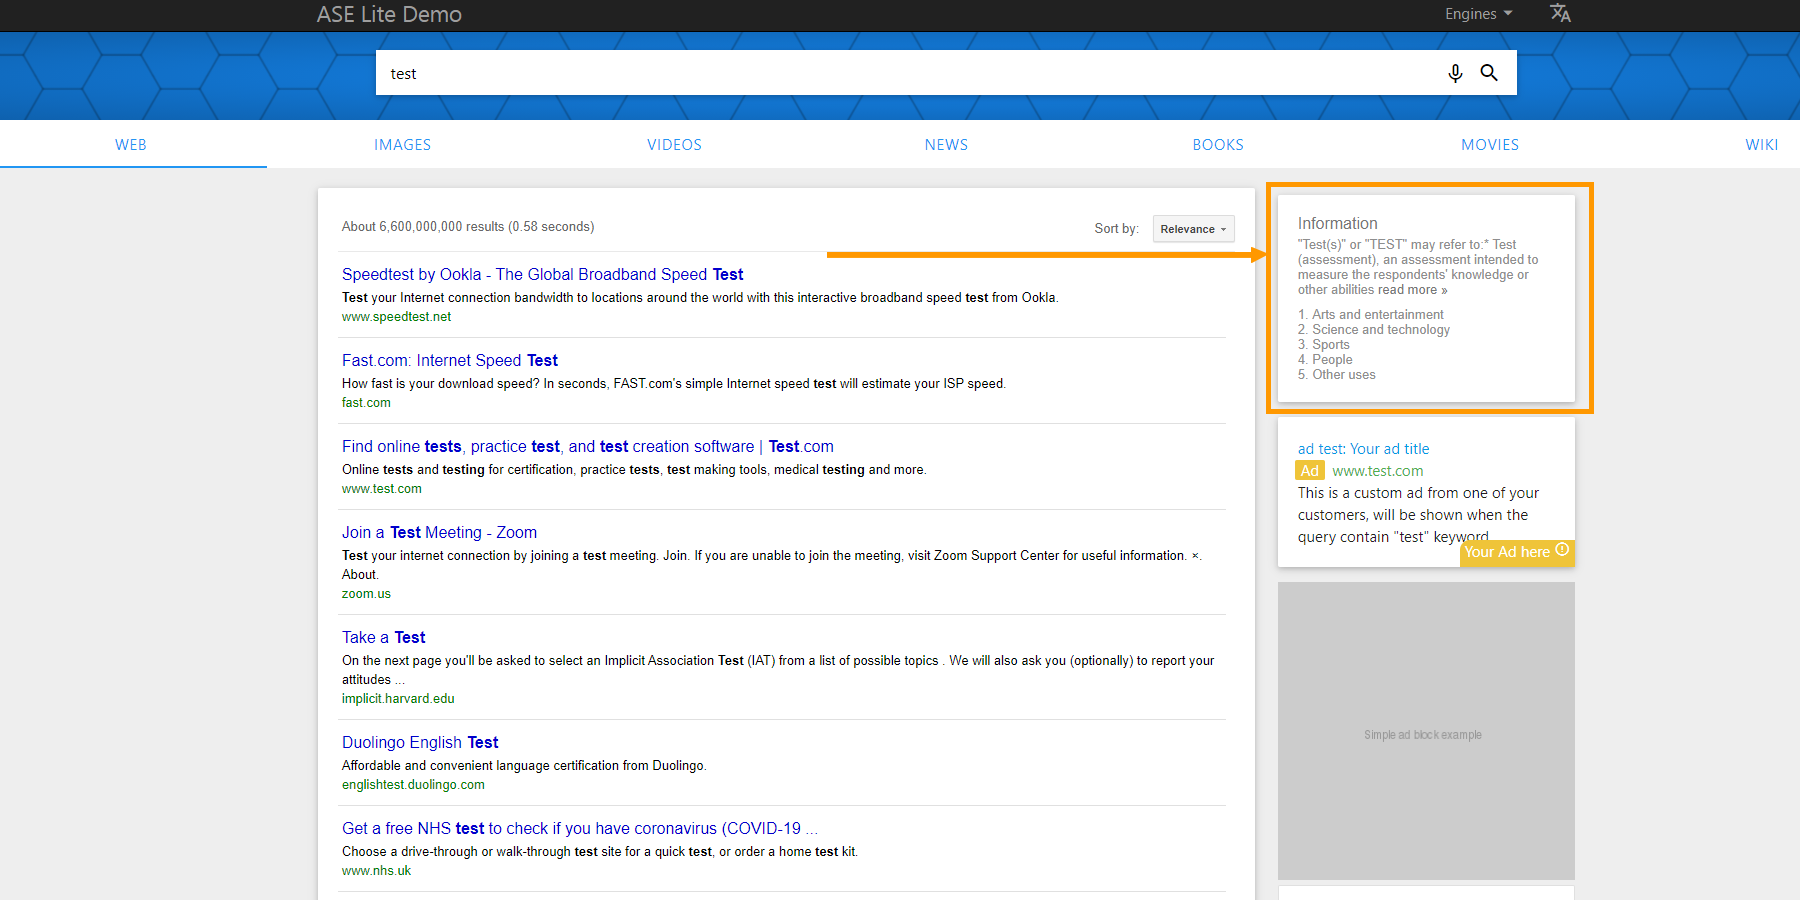The width and height of the screenshot is (1800, 900).
Task: Click the www.test.com result URL
Action: point(382,489)
